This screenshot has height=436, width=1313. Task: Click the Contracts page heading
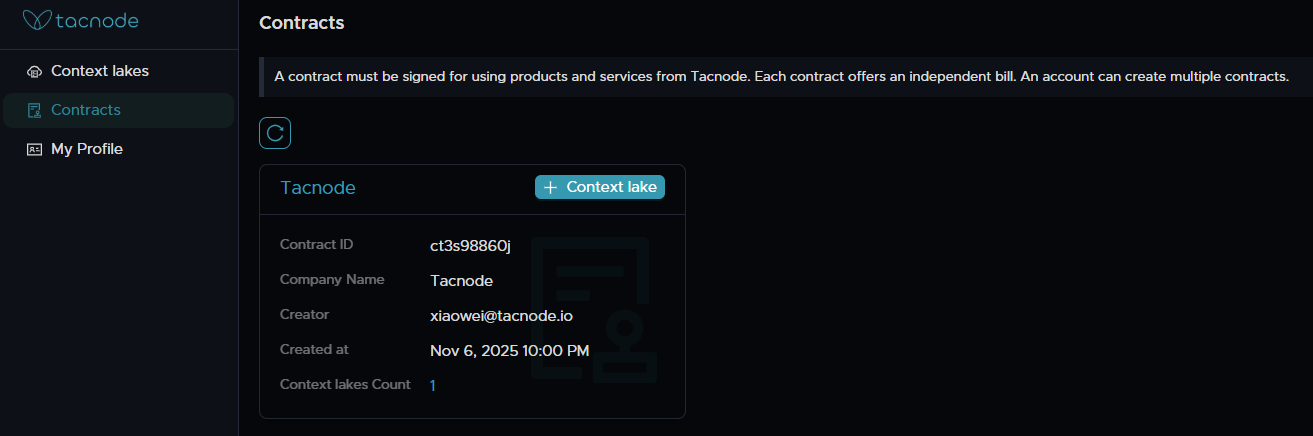(x=301, y=23)
